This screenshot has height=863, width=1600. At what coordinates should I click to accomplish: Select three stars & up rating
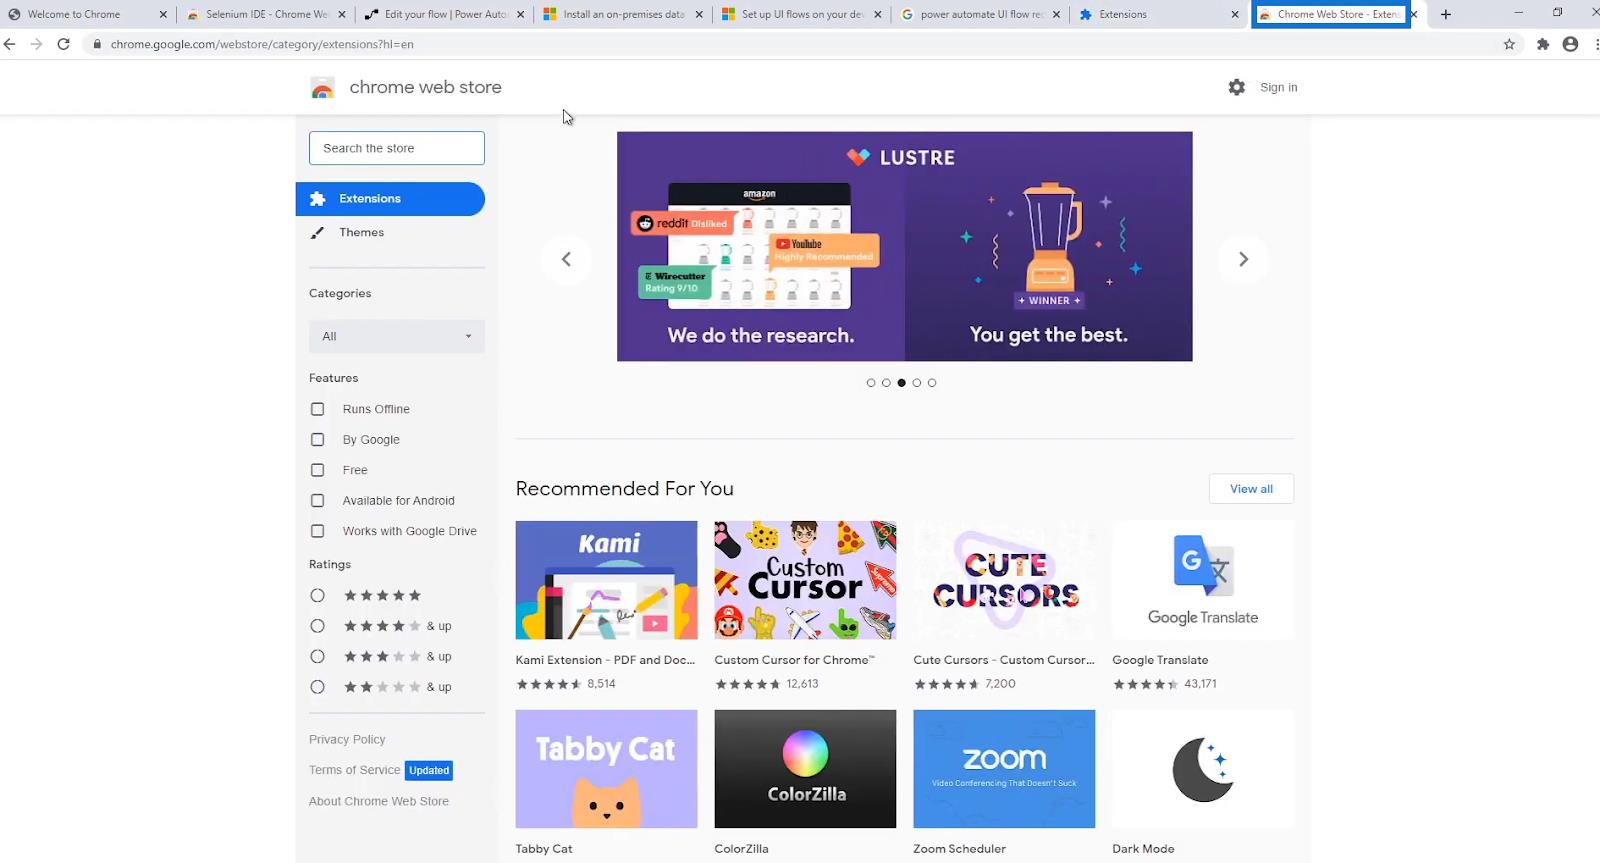pyautogui.click(x=317, y=656)
